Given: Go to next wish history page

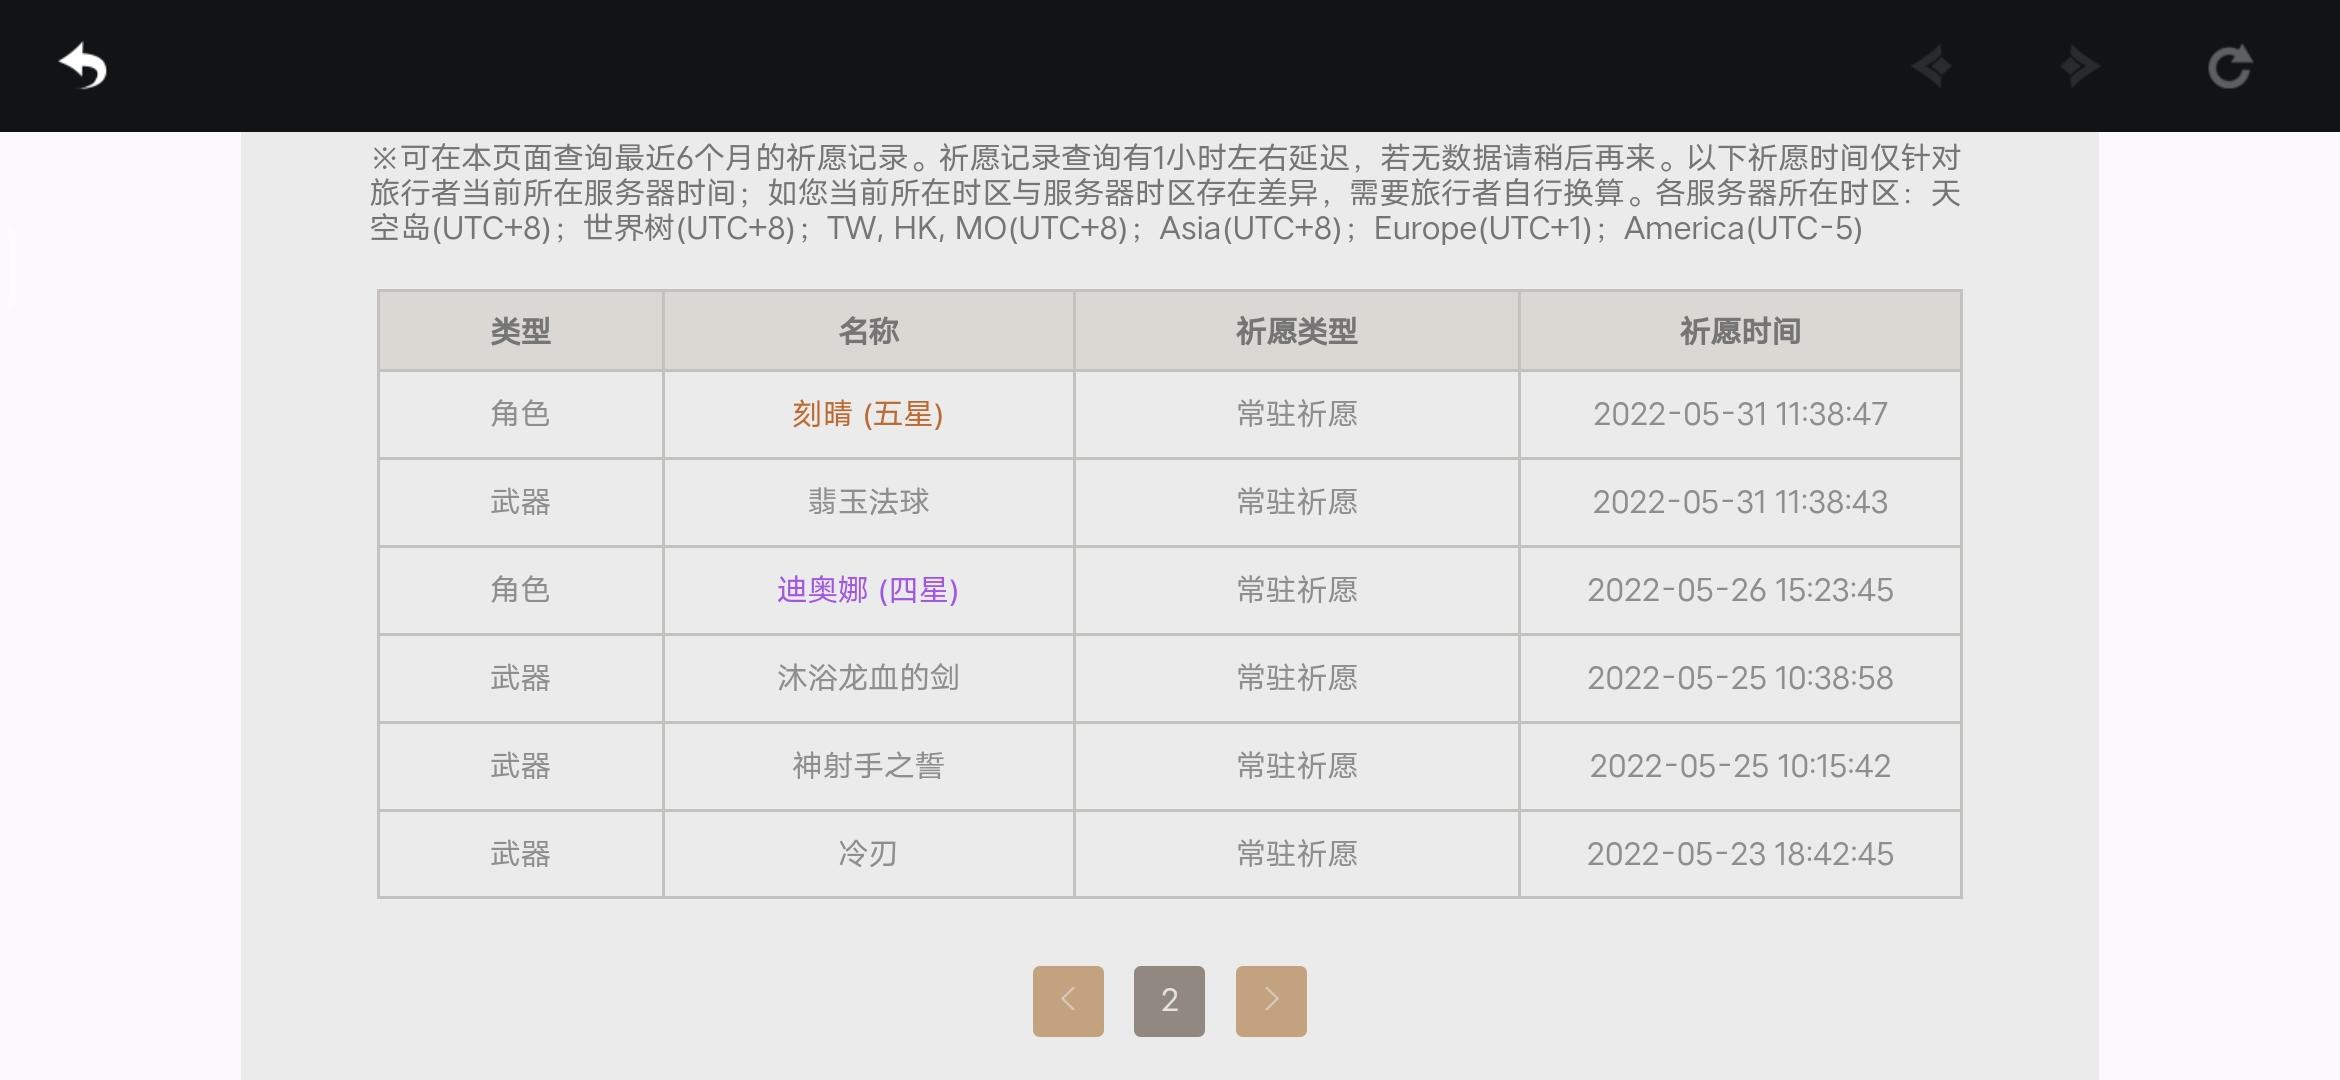Looking at the screenshot, I should [x=1271, y=1001].
